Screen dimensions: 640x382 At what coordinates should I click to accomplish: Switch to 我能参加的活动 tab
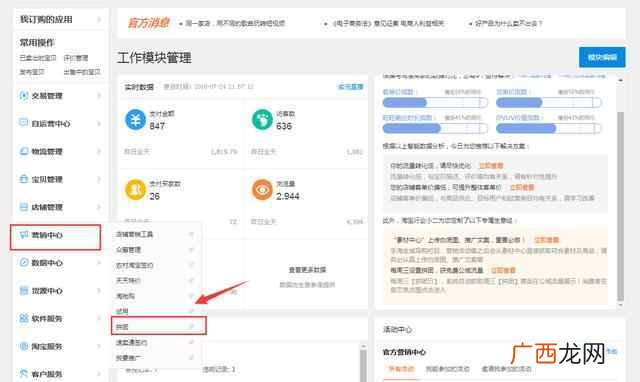[447, 369]
